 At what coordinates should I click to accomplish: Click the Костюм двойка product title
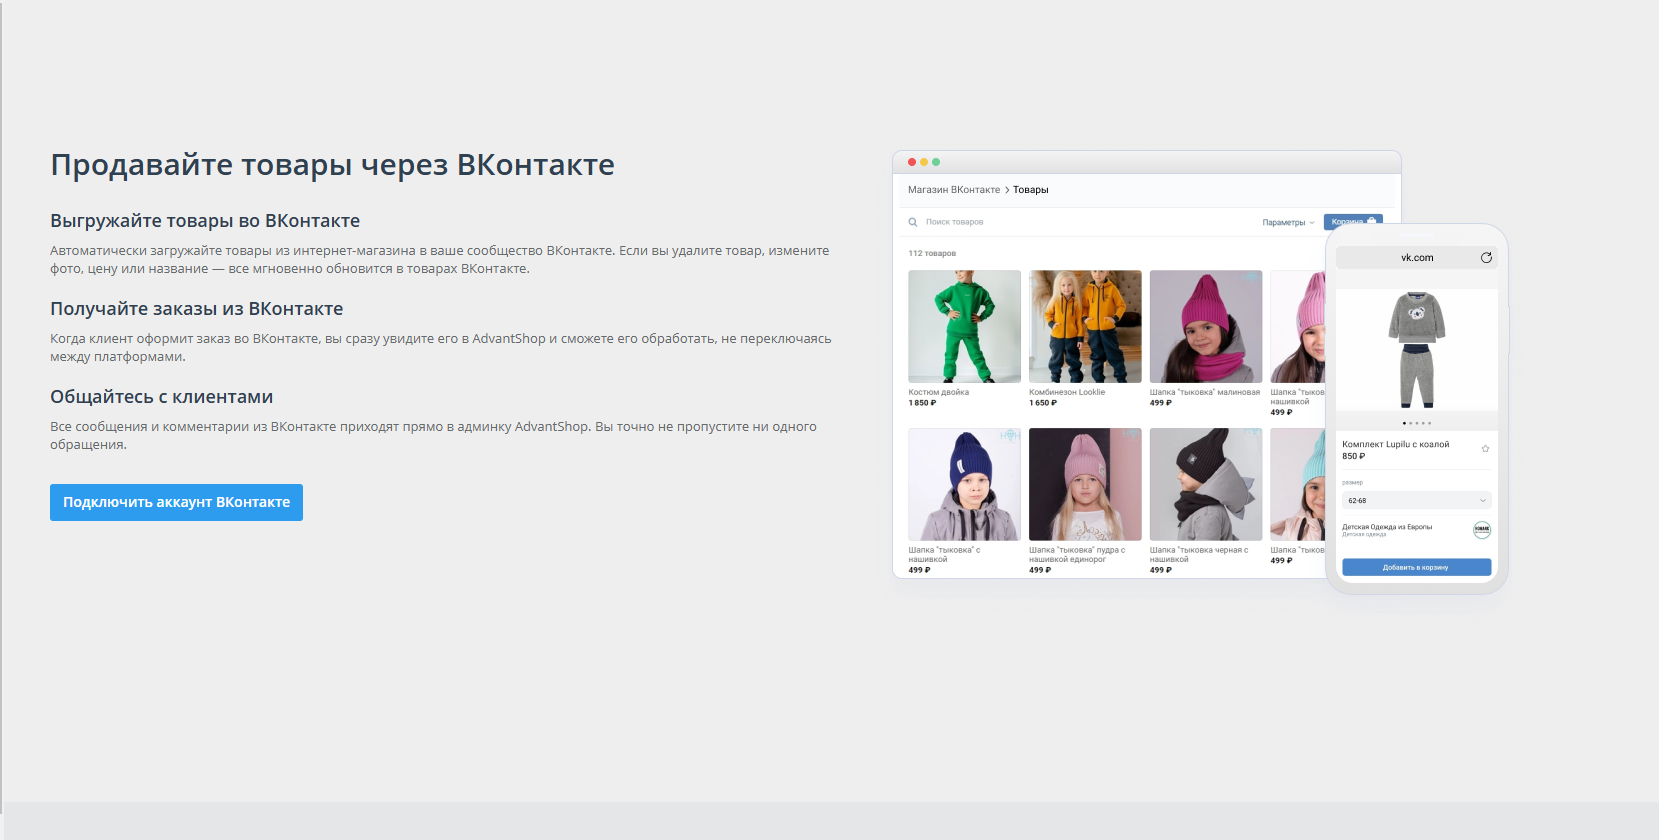pyautogui.click(x=938, y=392)
